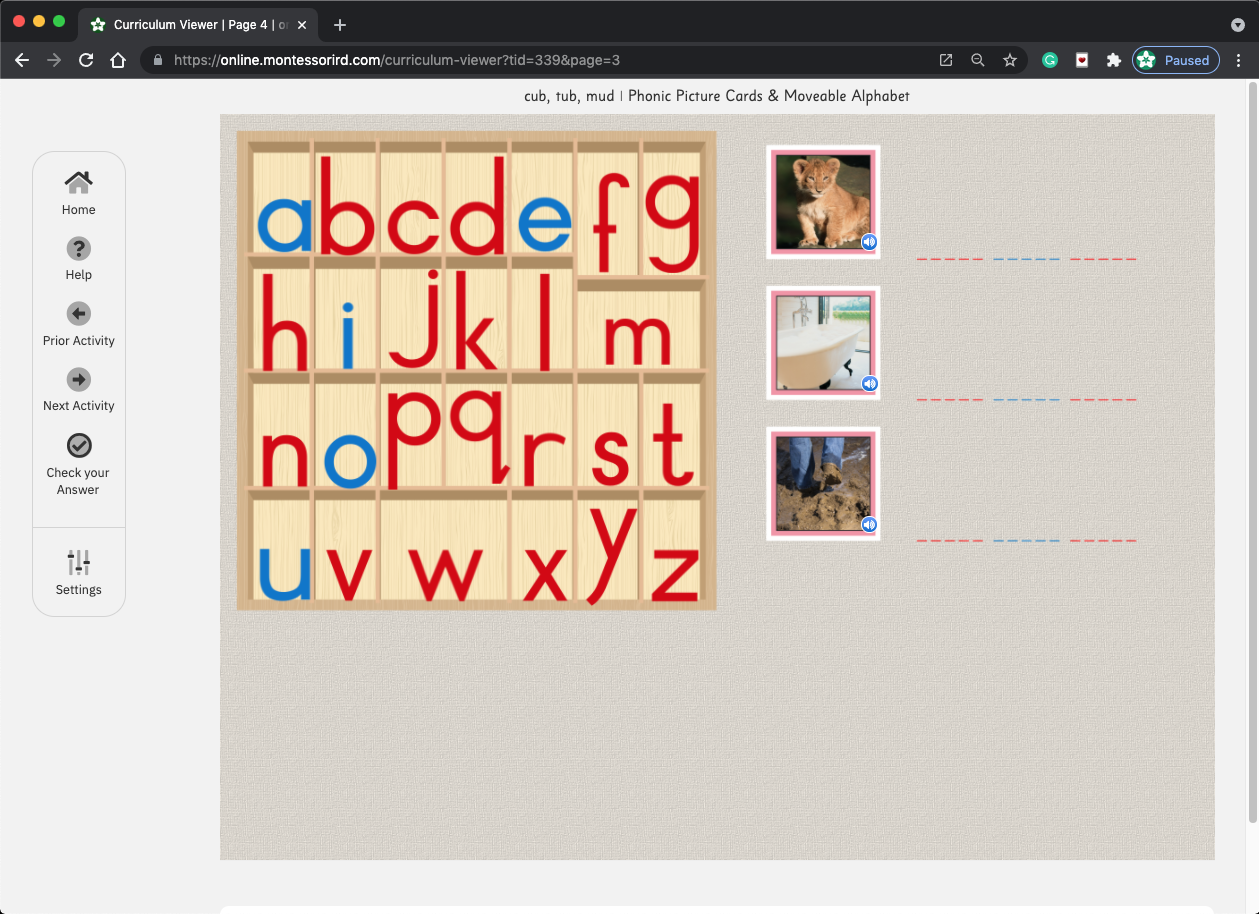The image size is (1259, 914).
Task: Open the browser home page
Action: pyautogui.click(x=118, y=60)
